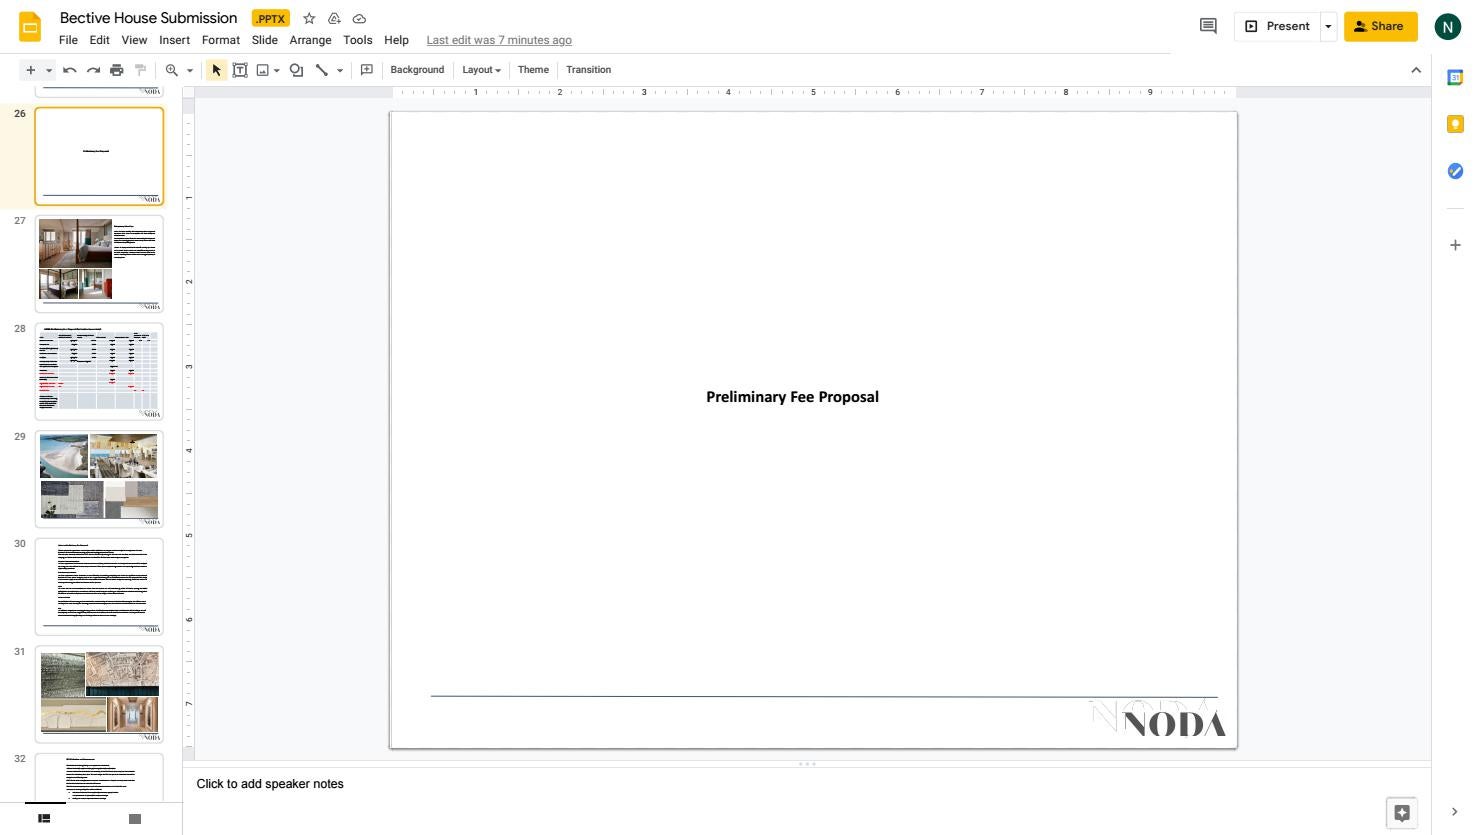The width and height of the screenshot is (1478, 835).
Task: Click the Share button
Action: [x=1380, y=26]
